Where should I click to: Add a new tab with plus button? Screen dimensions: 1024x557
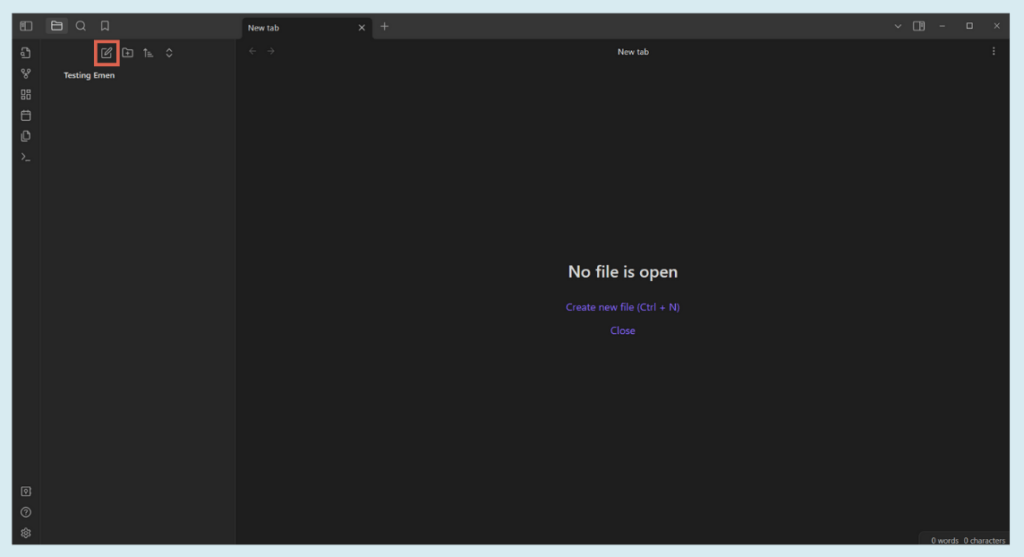385,27
